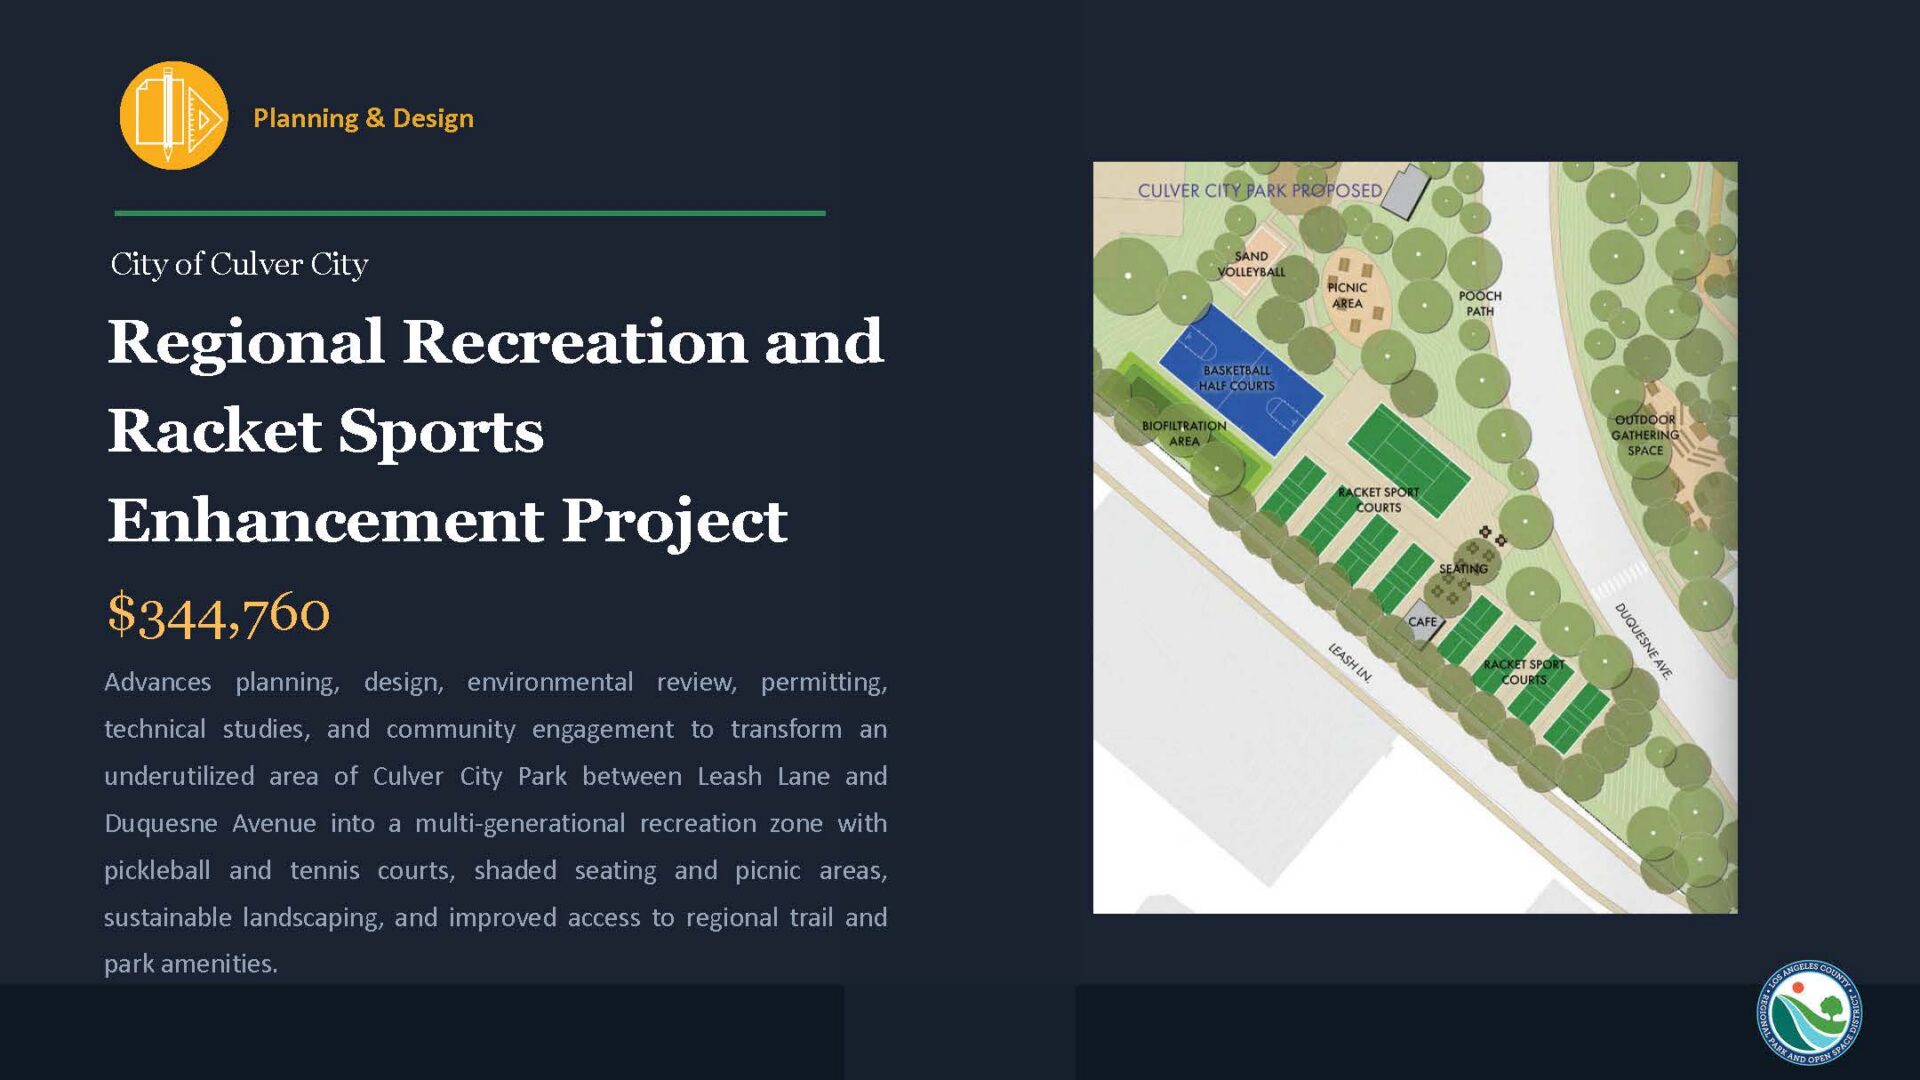This screenshot has height=1080, width=1920.
Task: Click the Cafe building on the map
Action: click(x=1422, y=622)
